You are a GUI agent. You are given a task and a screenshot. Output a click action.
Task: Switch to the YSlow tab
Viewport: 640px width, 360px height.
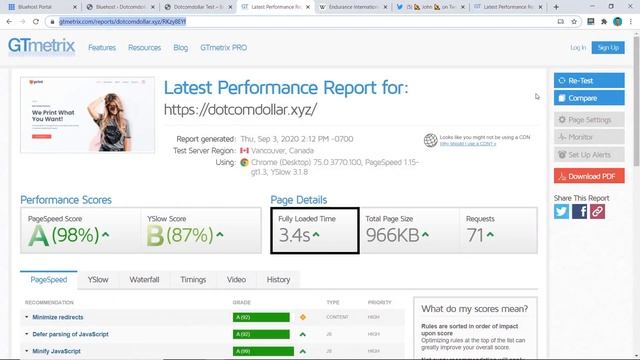point(98,280)
